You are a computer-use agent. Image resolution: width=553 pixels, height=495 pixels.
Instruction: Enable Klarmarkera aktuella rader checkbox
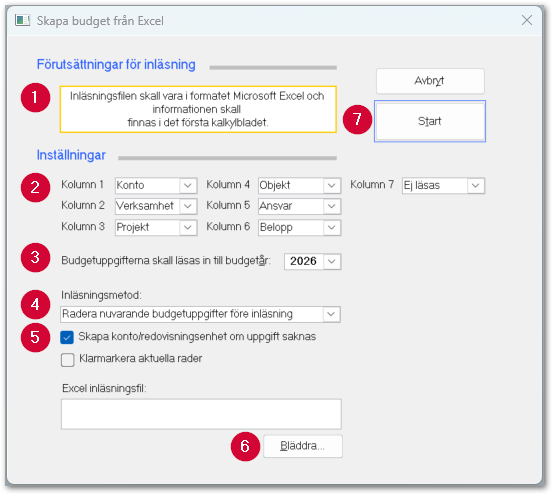point(67,360)
